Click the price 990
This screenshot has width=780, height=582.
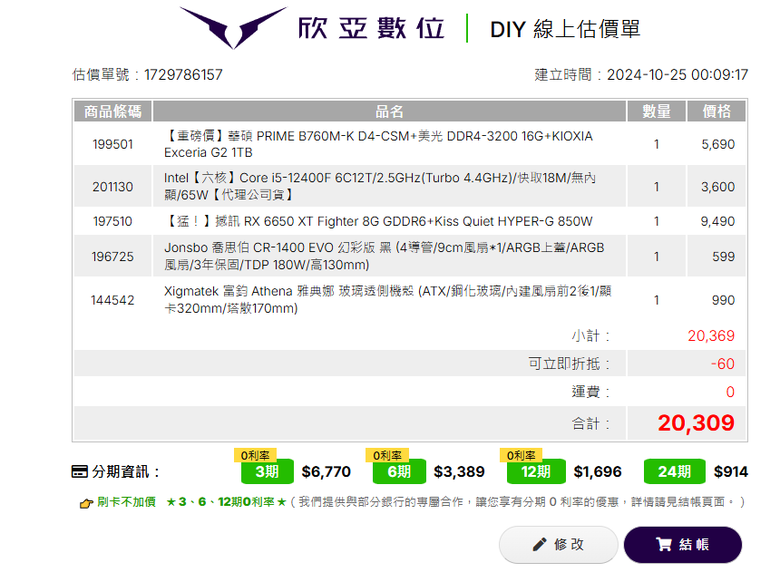point(723,300)
